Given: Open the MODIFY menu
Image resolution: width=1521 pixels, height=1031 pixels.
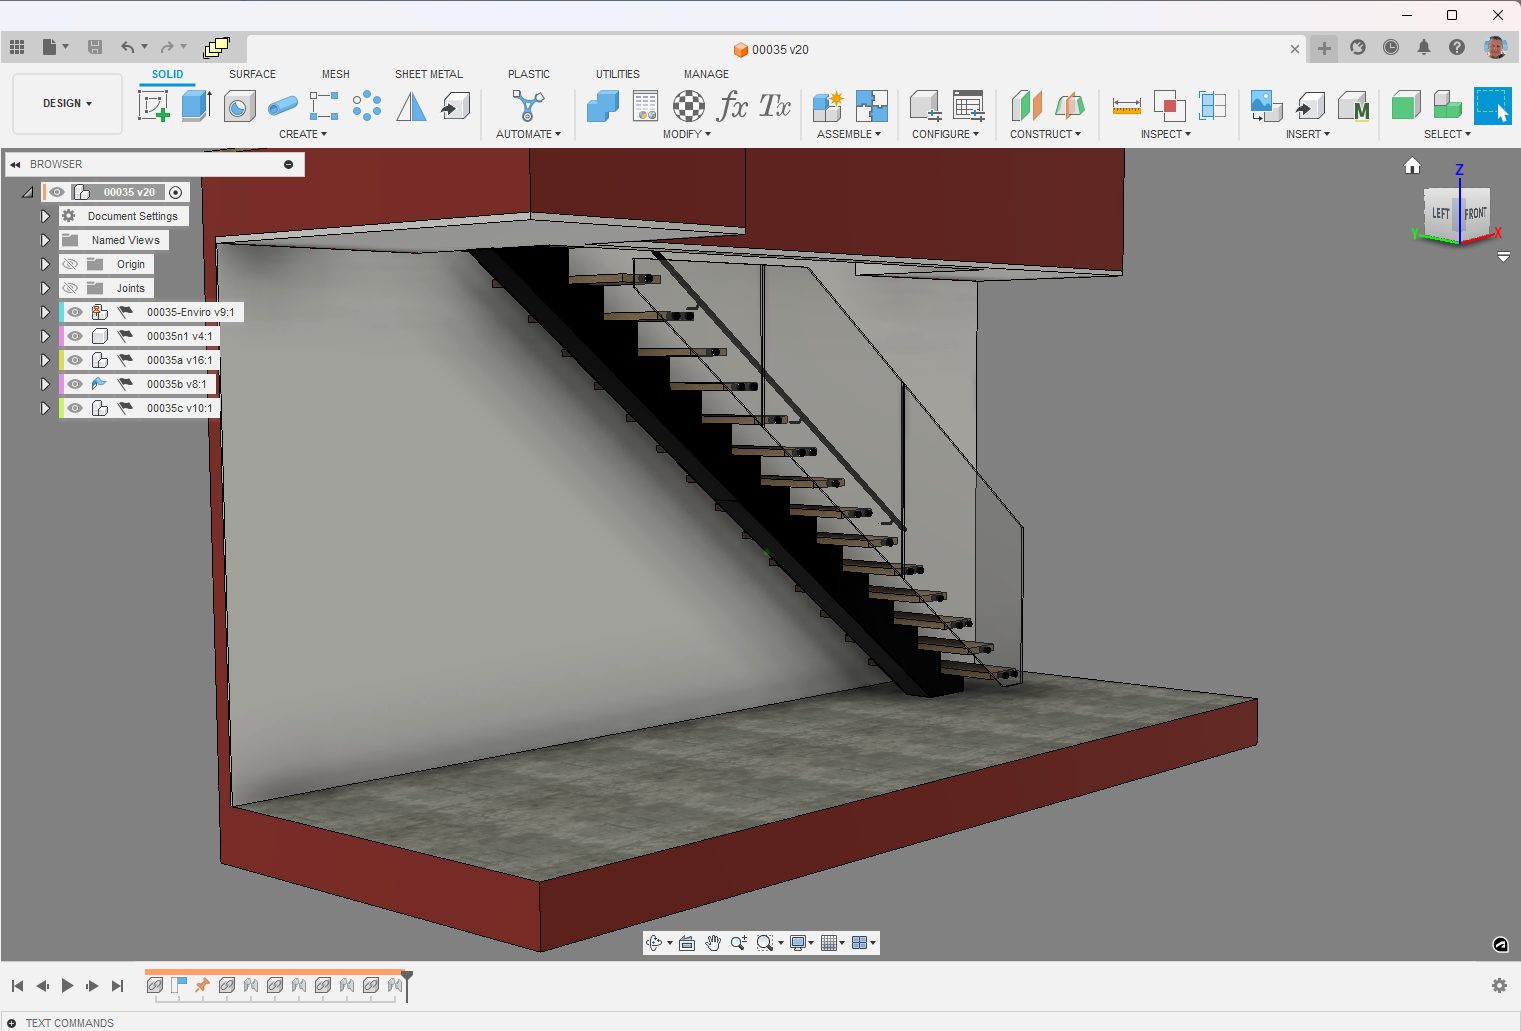Looking at the screenshot, I should coord(686,134).
